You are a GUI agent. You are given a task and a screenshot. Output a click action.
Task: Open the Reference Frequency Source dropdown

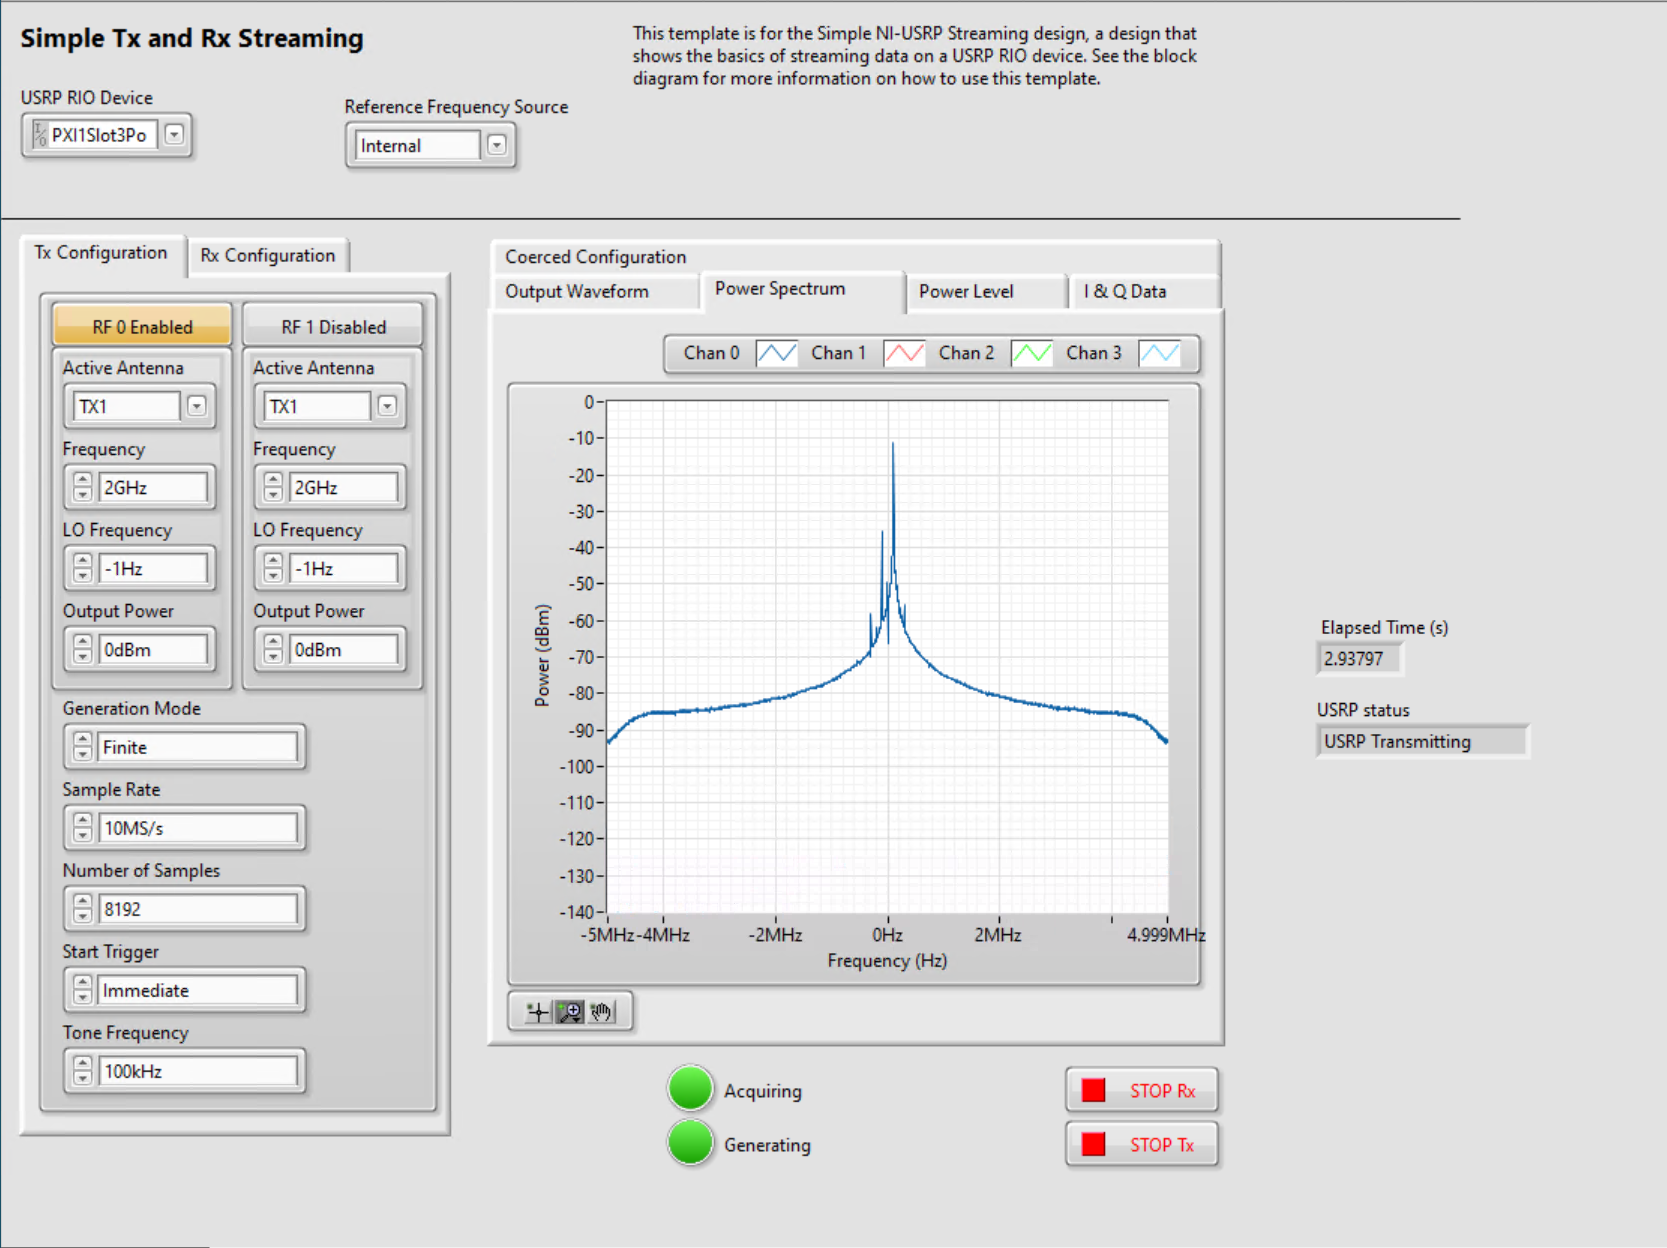coord(496,146)
